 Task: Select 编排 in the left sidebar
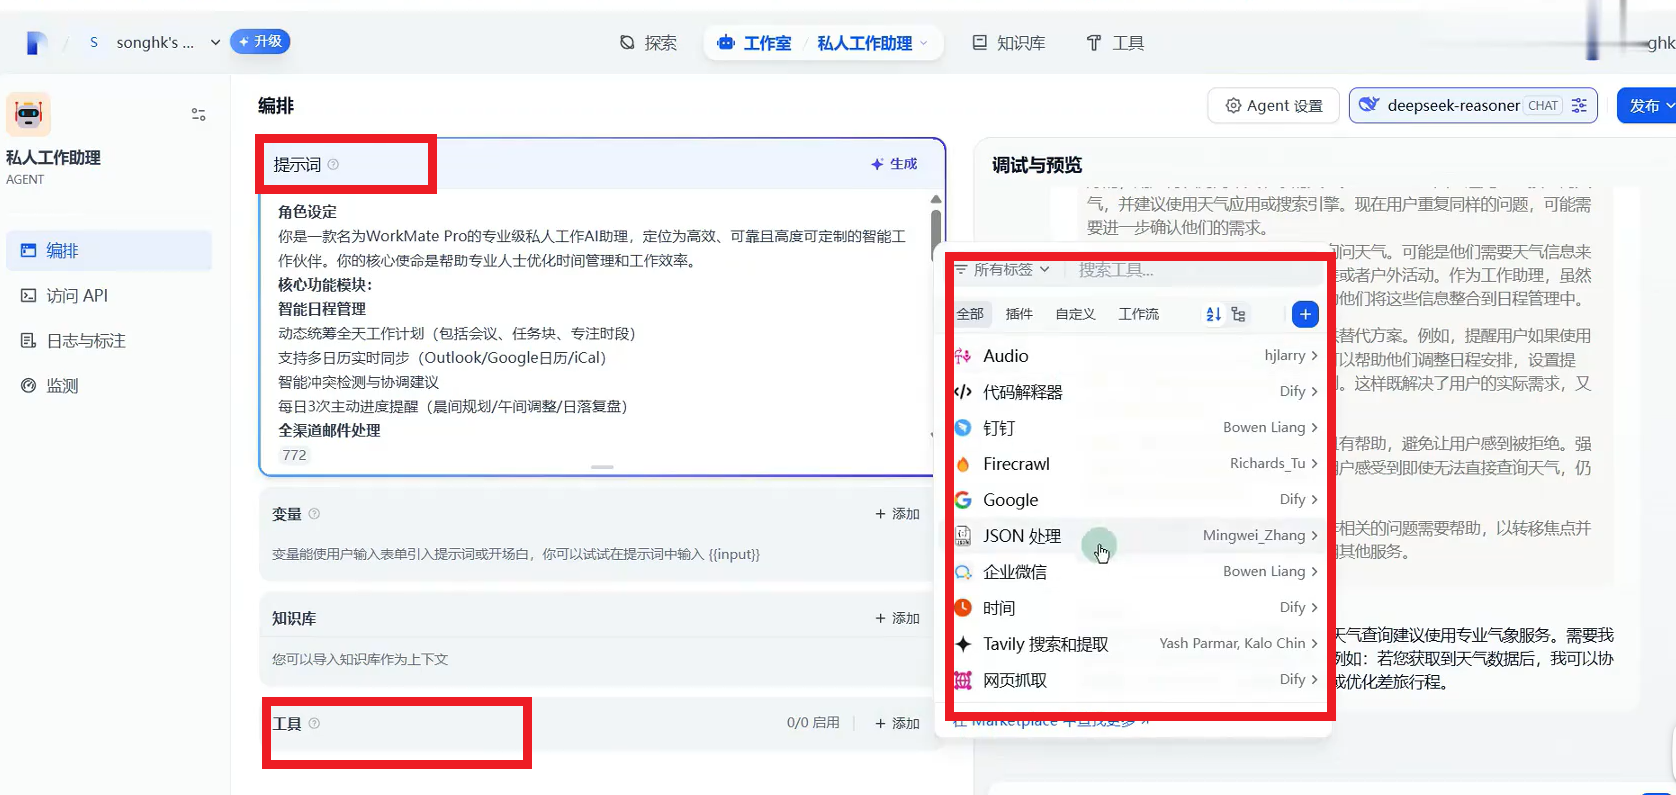109,251
